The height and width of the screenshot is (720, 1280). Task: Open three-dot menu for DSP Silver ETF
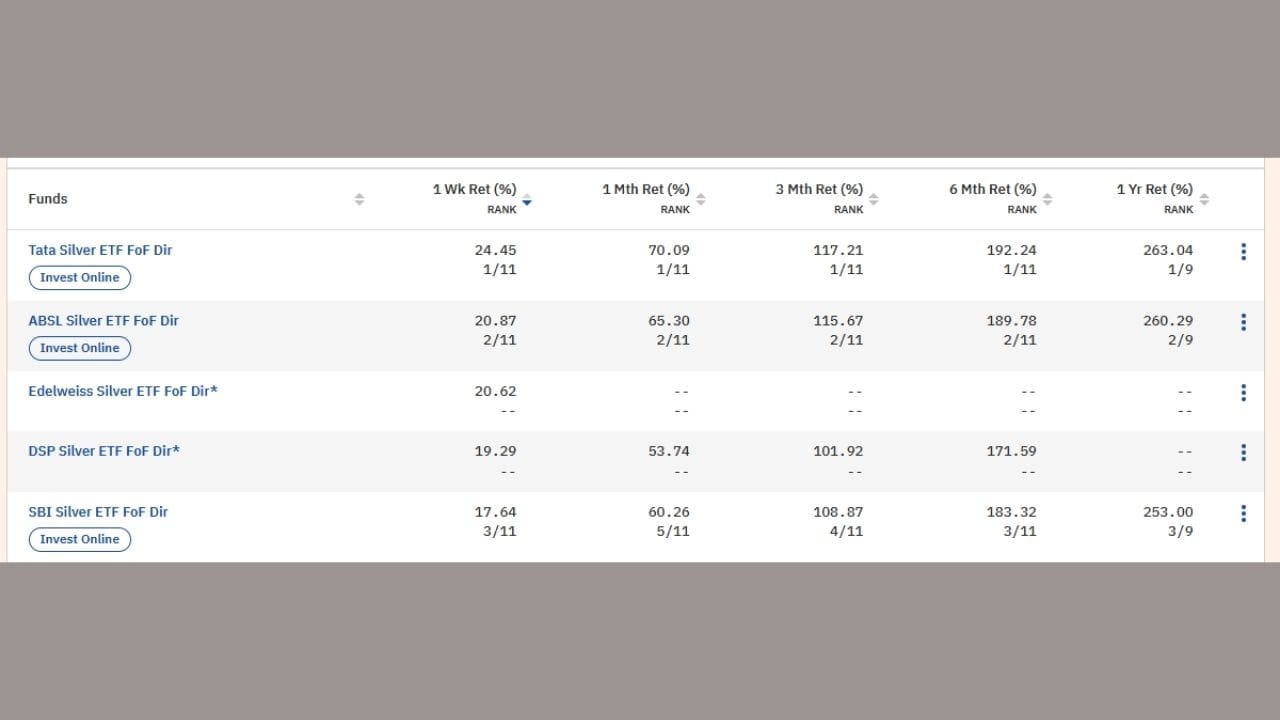1243,453
